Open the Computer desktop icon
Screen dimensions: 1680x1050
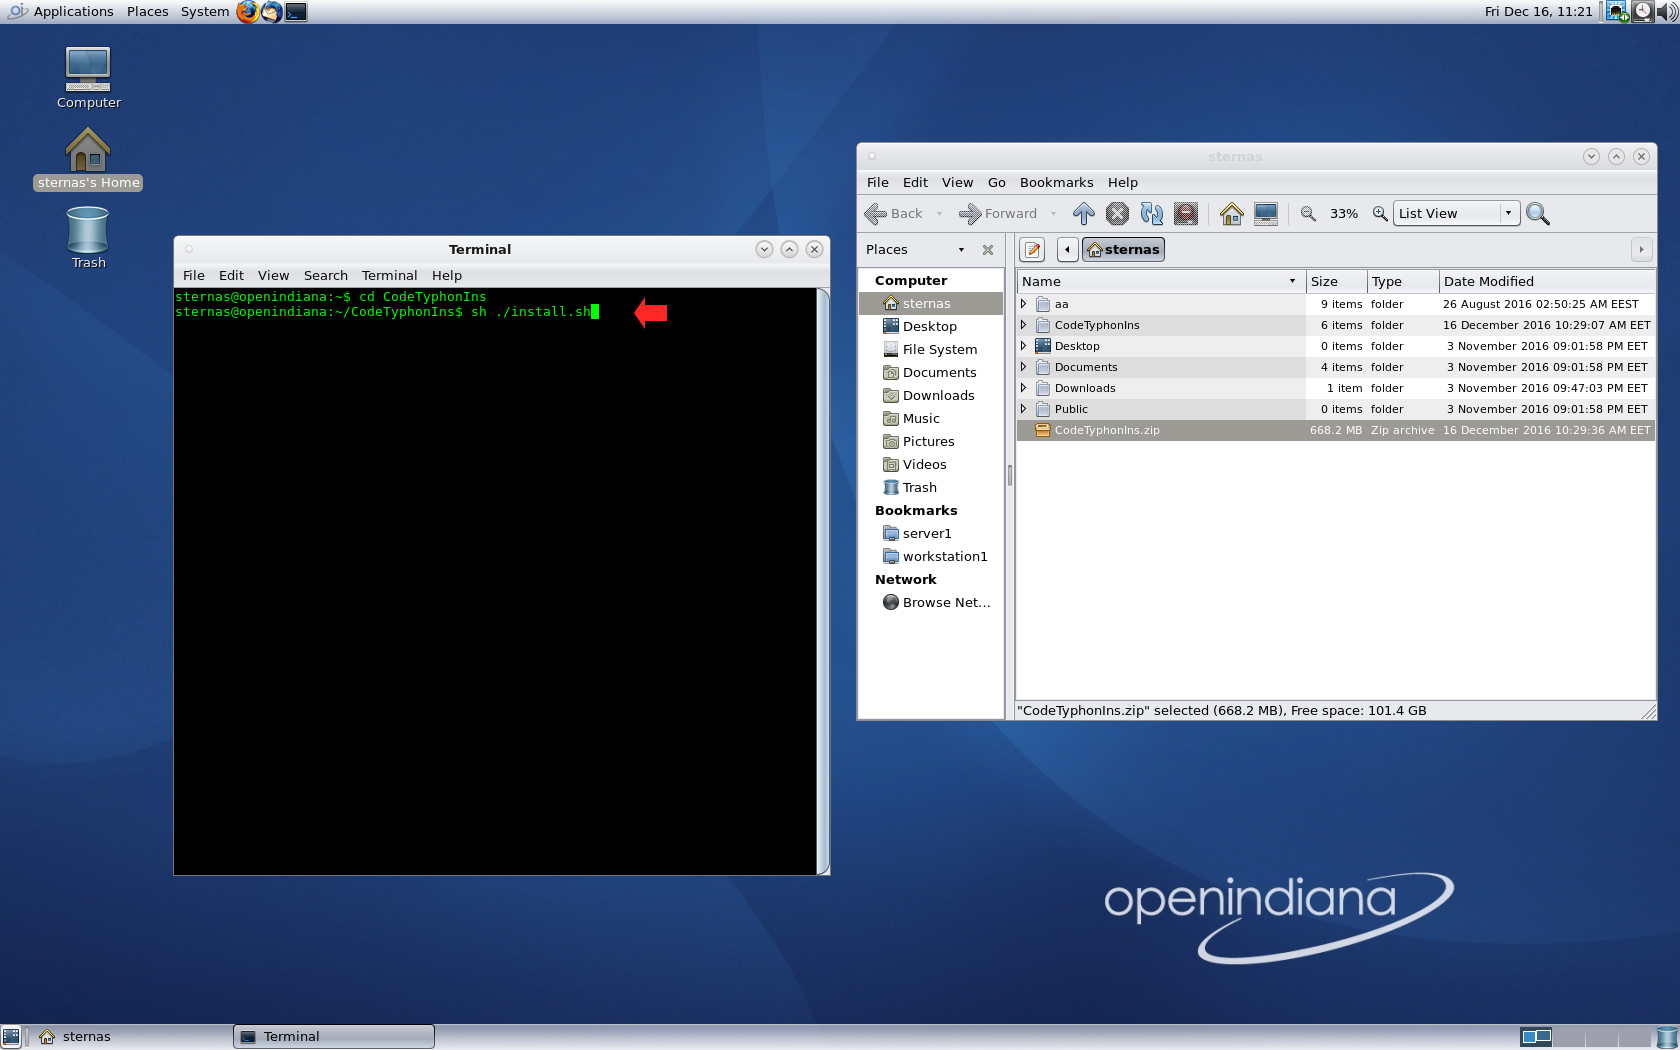tap(88, 78)
